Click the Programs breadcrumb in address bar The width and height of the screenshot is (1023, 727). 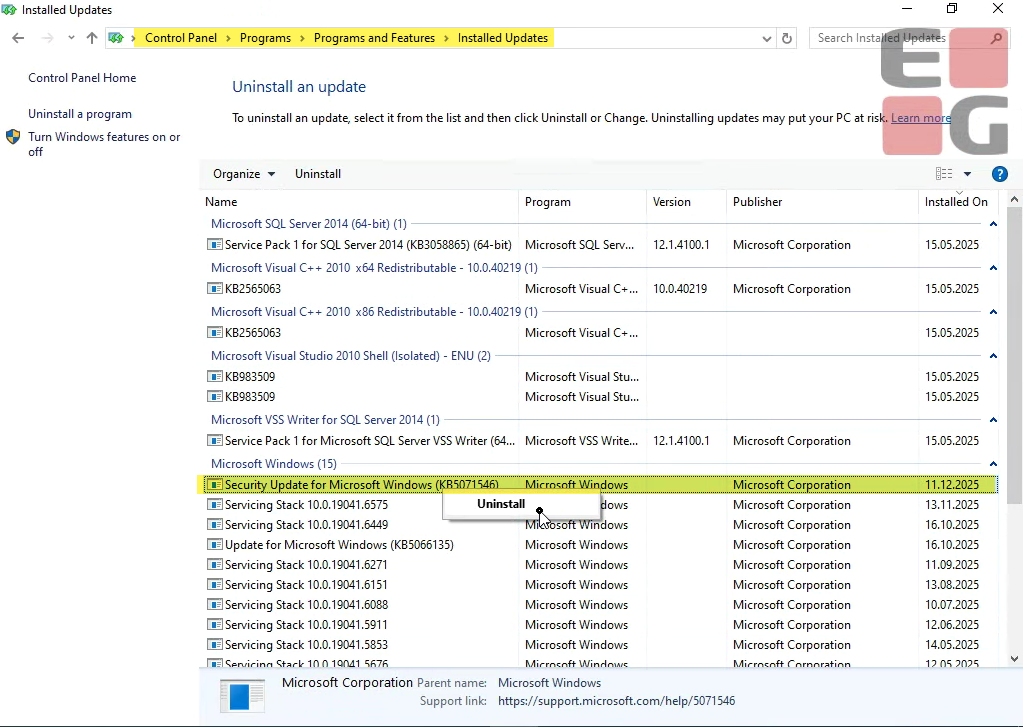coord(265,38)
